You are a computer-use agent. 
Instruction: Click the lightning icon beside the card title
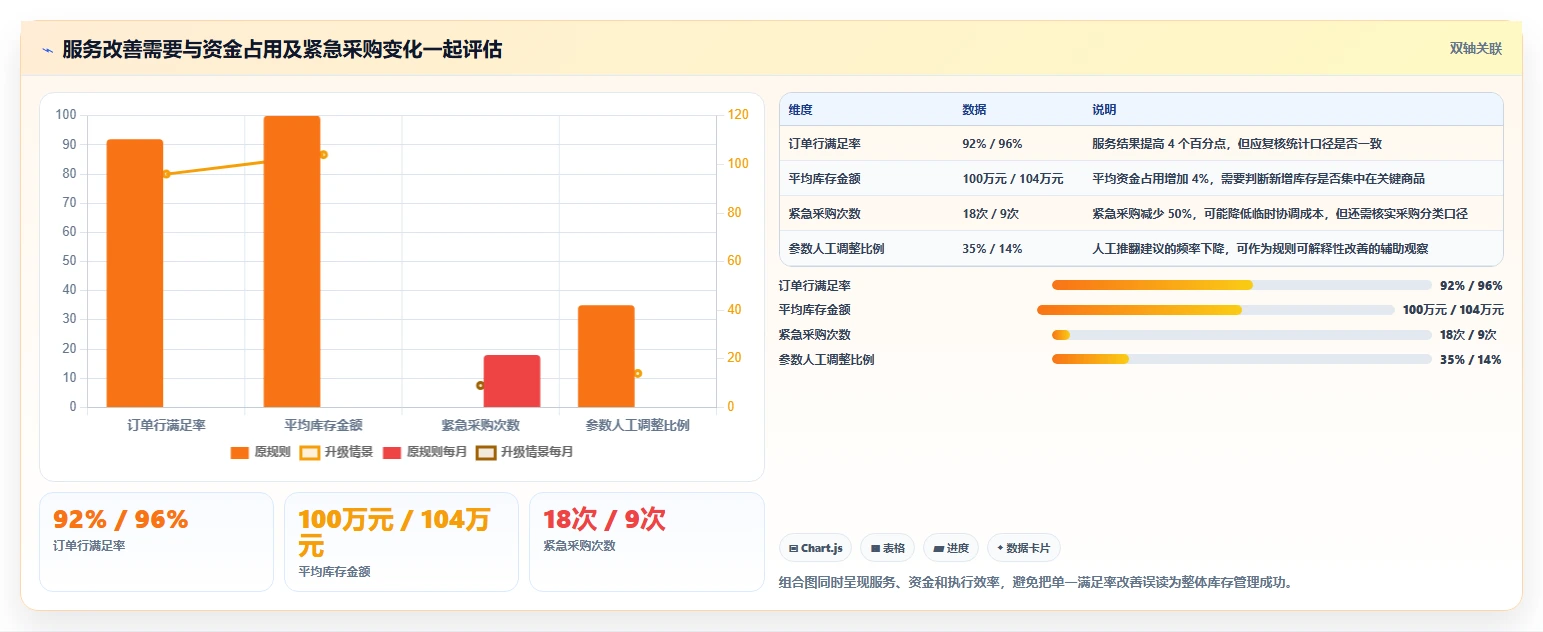tap(47, 50)
